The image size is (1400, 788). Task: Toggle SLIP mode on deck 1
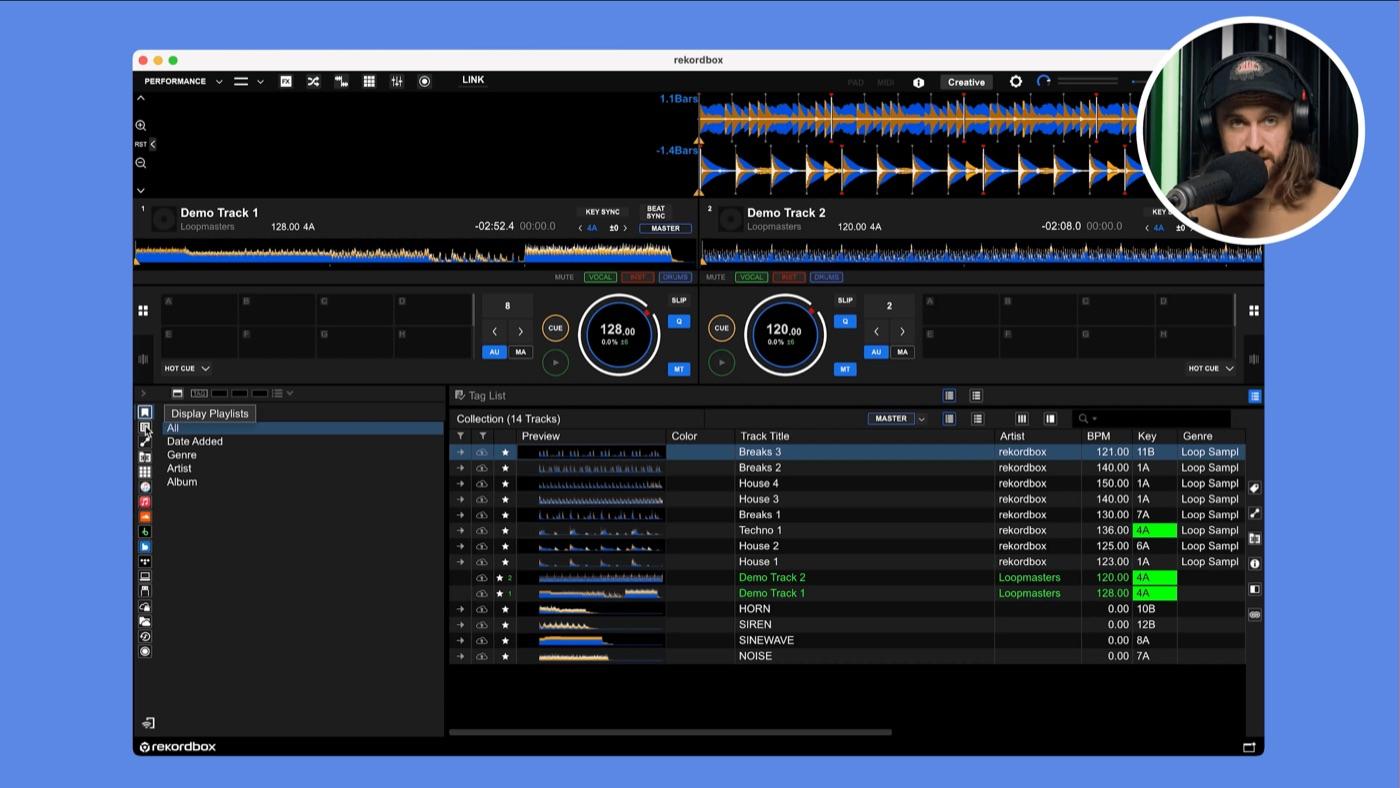679,300
